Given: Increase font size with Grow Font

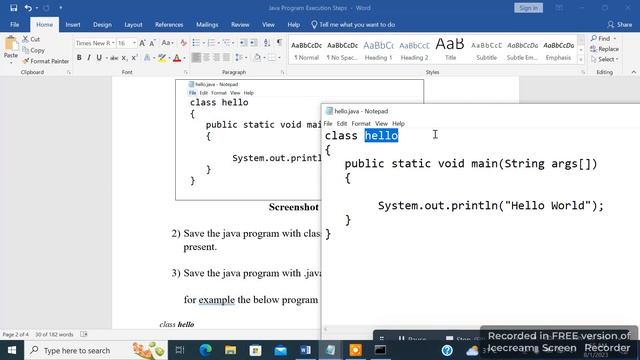Looking at the screenshot, I should (142, 43).
